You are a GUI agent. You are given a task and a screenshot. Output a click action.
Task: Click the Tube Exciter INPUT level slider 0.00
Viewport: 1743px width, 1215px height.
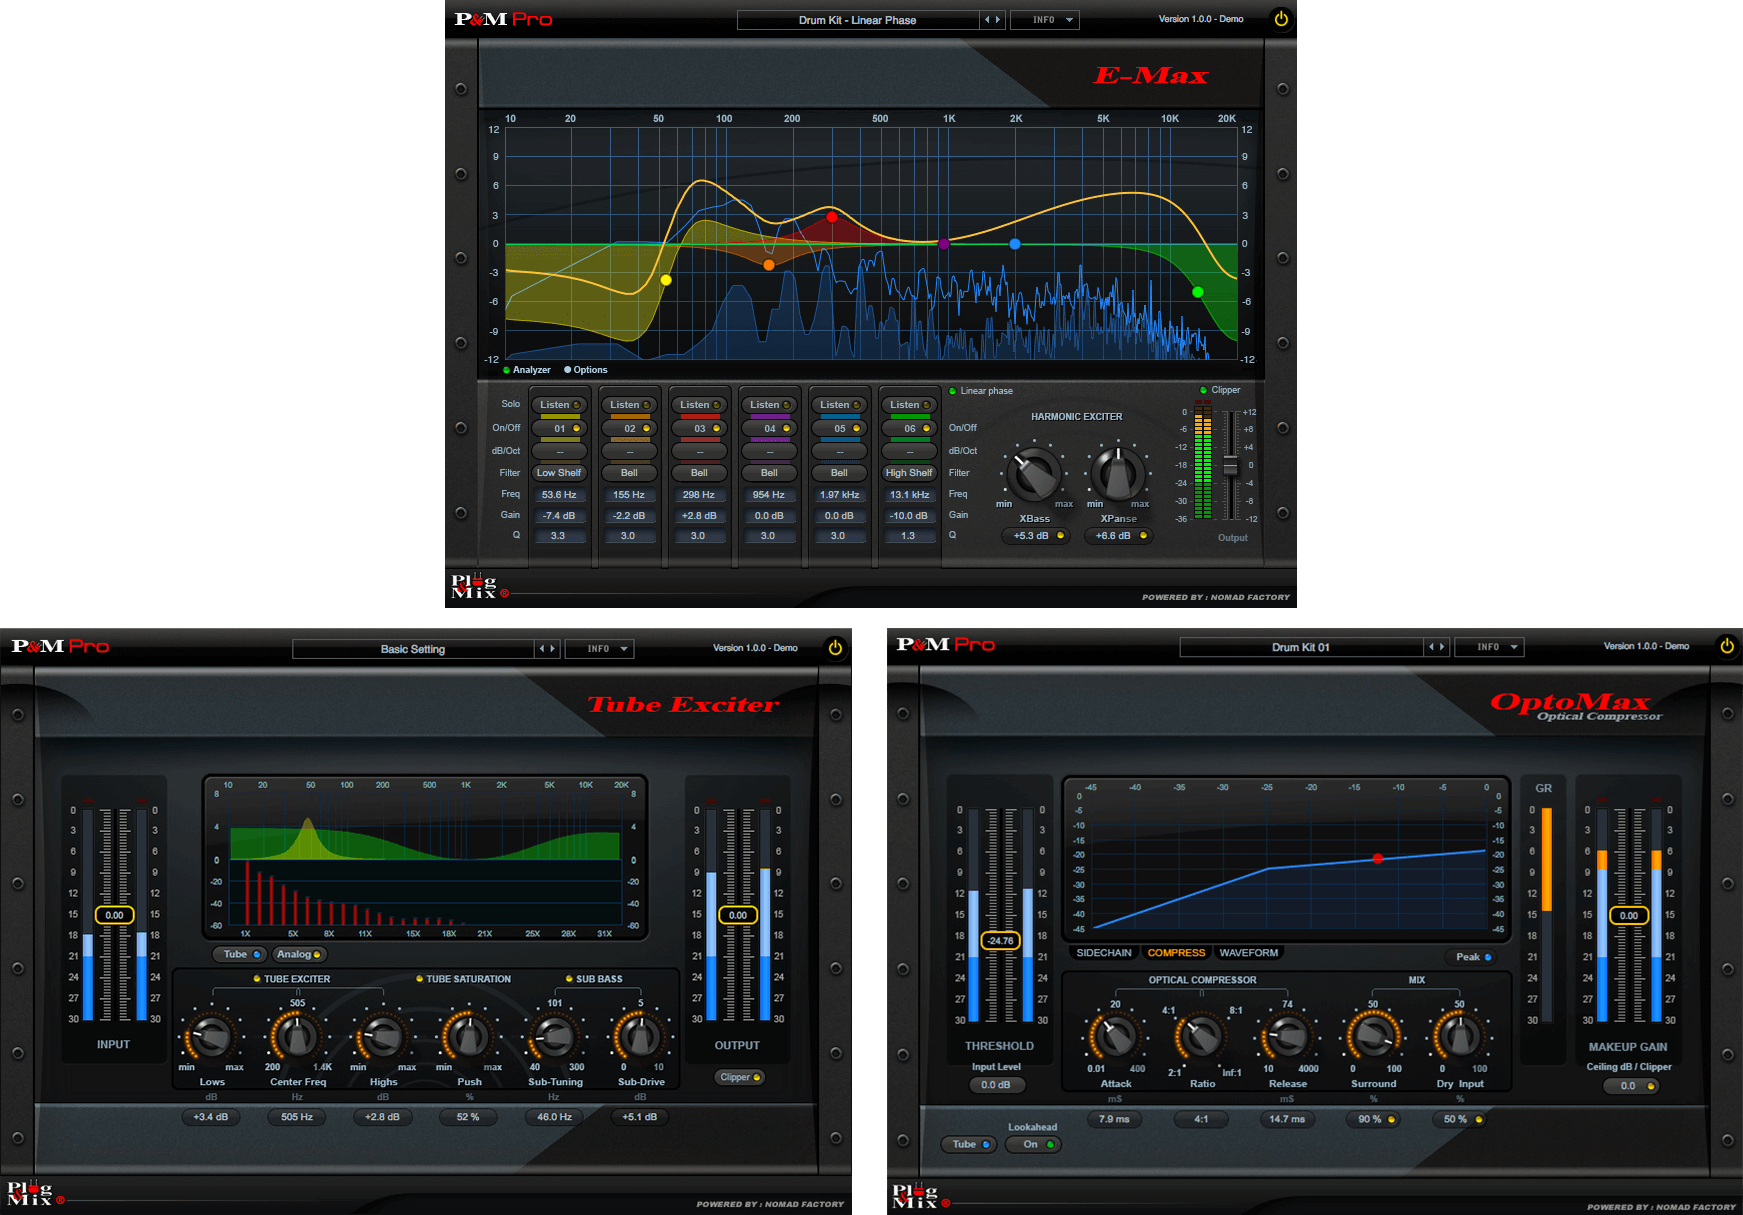pyautogui.click(x=115, y=915)
